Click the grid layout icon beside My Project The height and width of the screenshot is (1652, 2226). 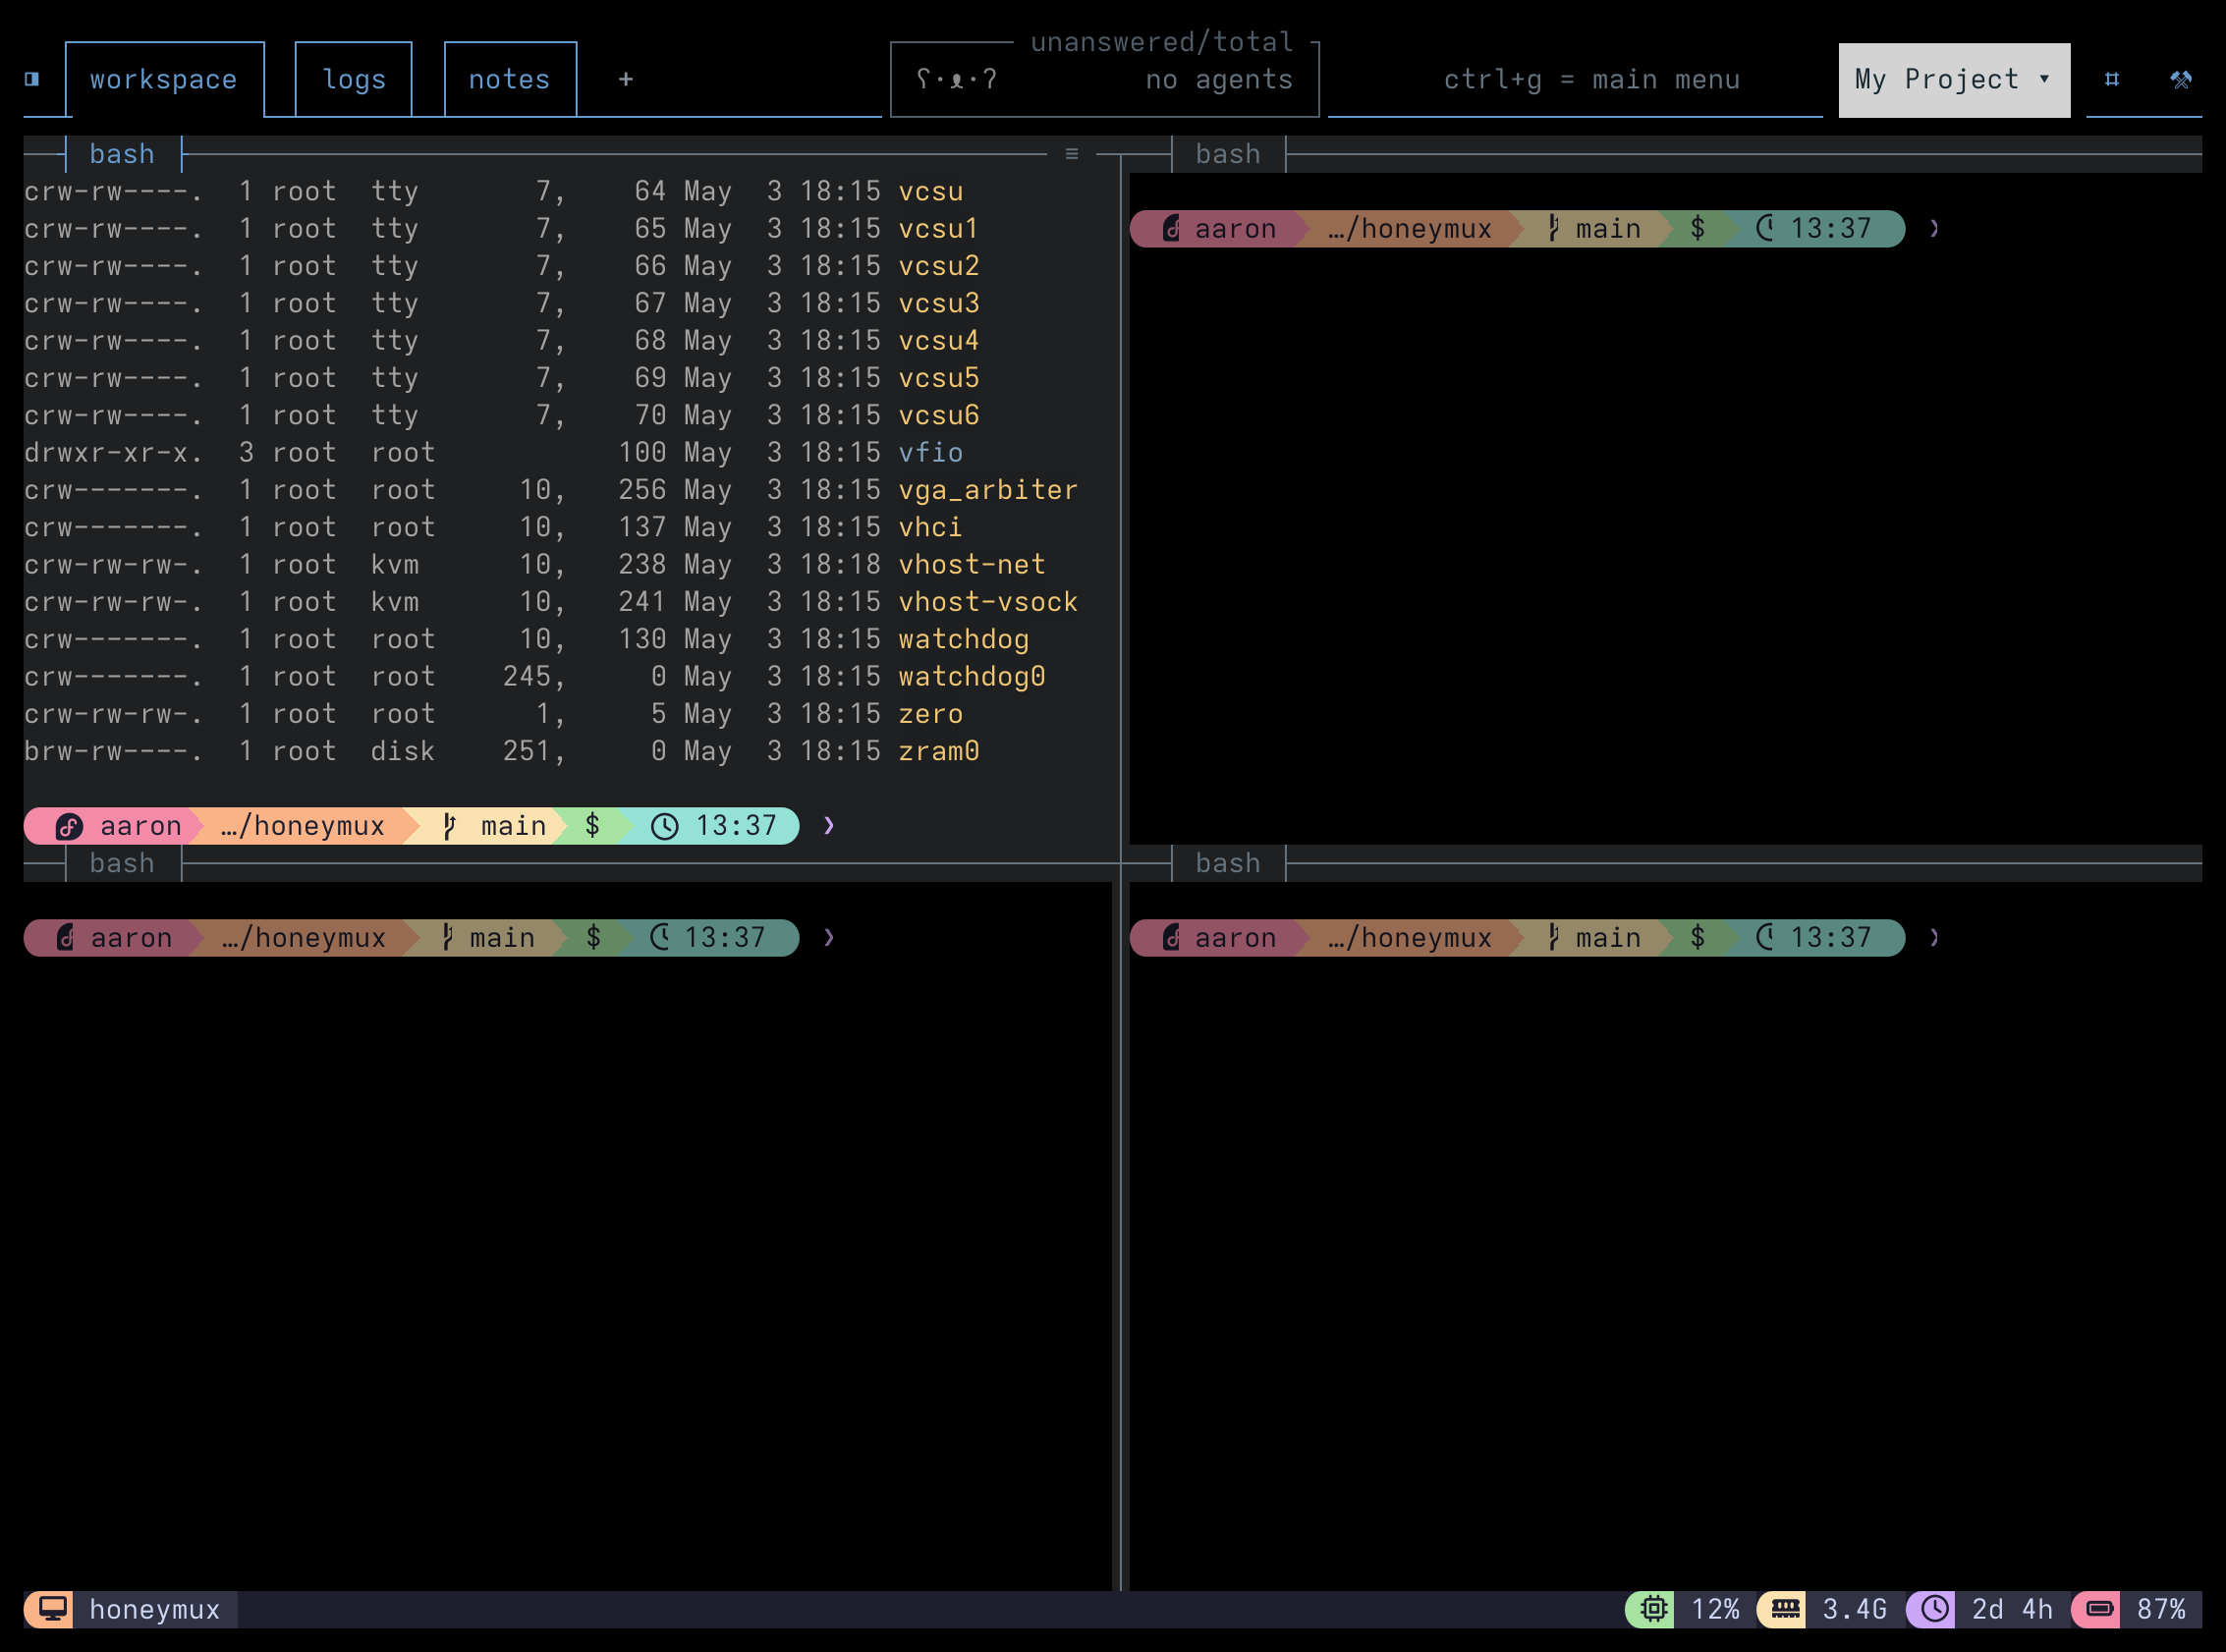[x=2112, y=79]
